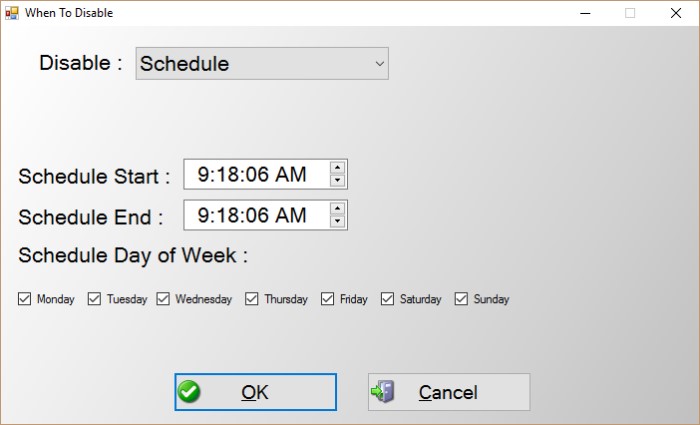Decrease Schedule Start time with down arrow
Screen dimensions: 700x425
338,181
